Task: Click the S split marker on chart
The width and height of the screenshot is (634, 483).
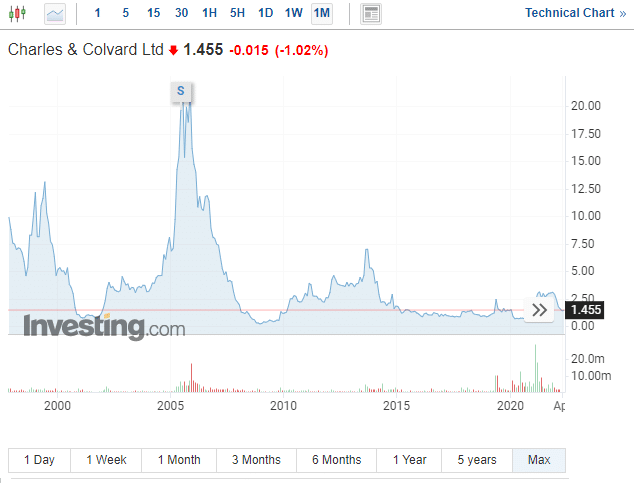Action: (x=181, y=91)
